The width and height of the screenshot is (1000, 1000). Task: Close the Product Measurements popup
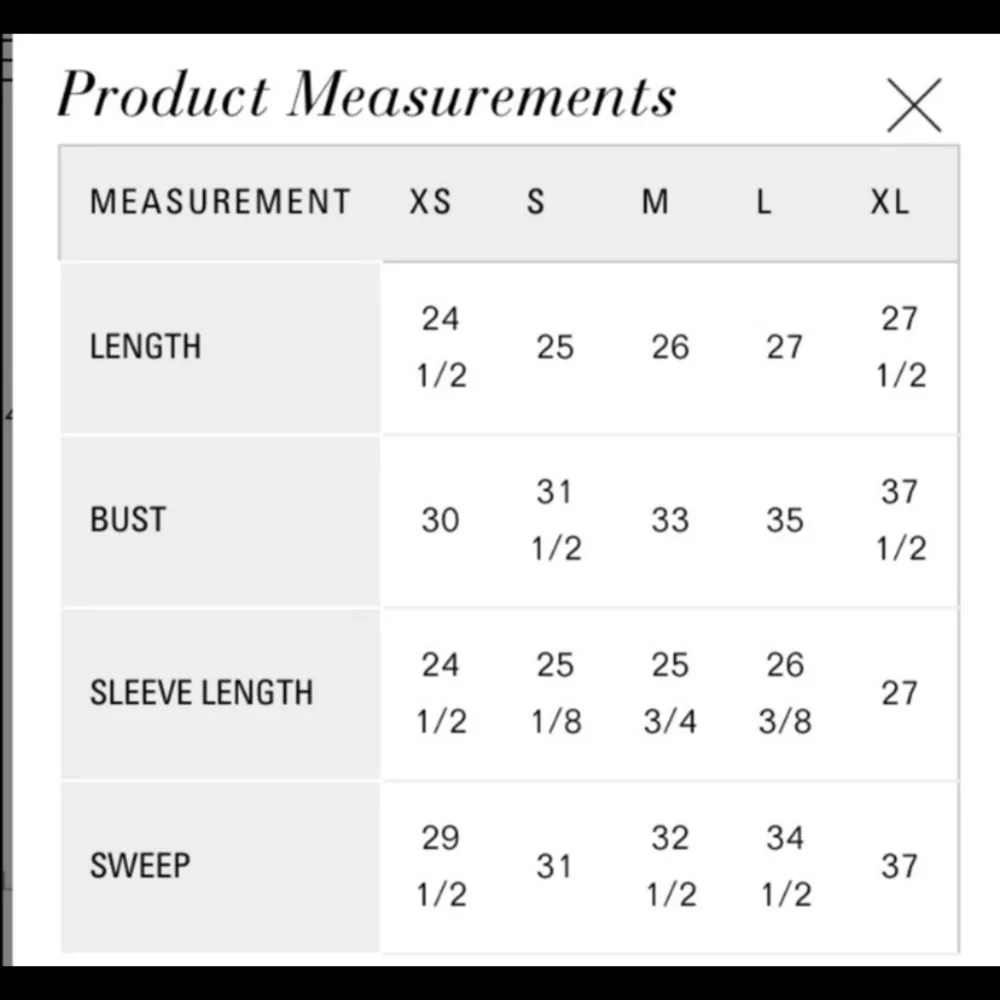[x=914, y=105]
